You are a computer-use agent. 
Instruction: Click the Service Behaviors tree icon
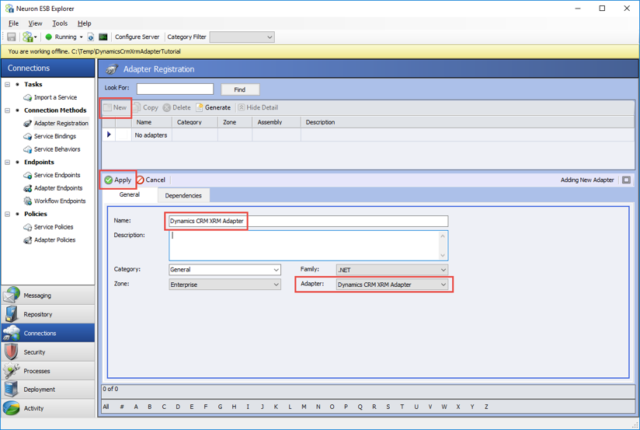[x=28, y=149]
